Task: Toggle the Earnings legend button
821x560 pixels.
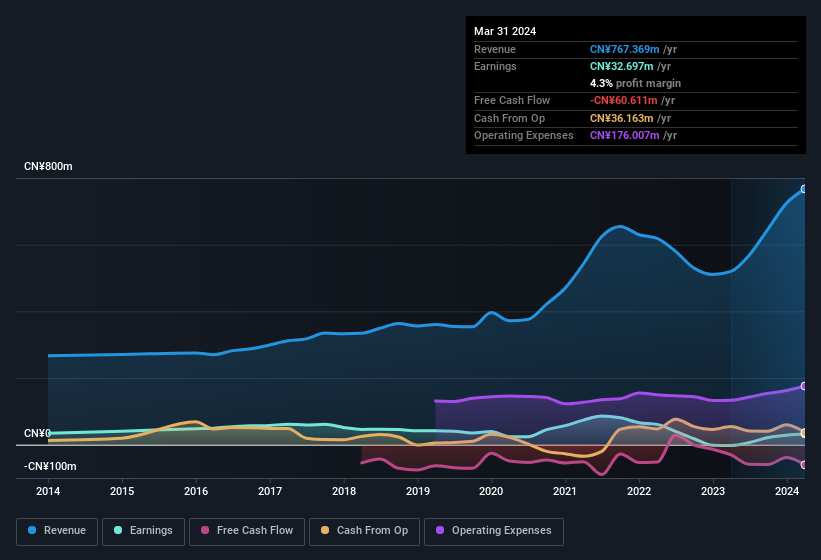Action: click(x=143, y=531)
